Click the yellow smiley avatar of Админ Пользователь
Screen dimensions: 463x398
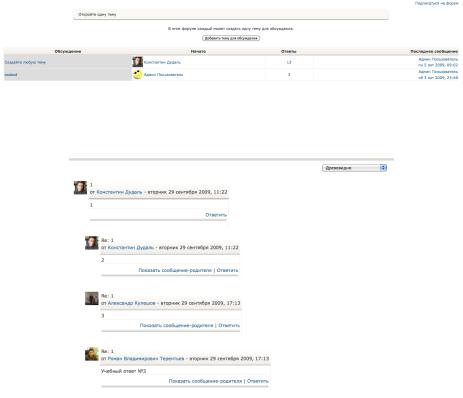[137, 74]
